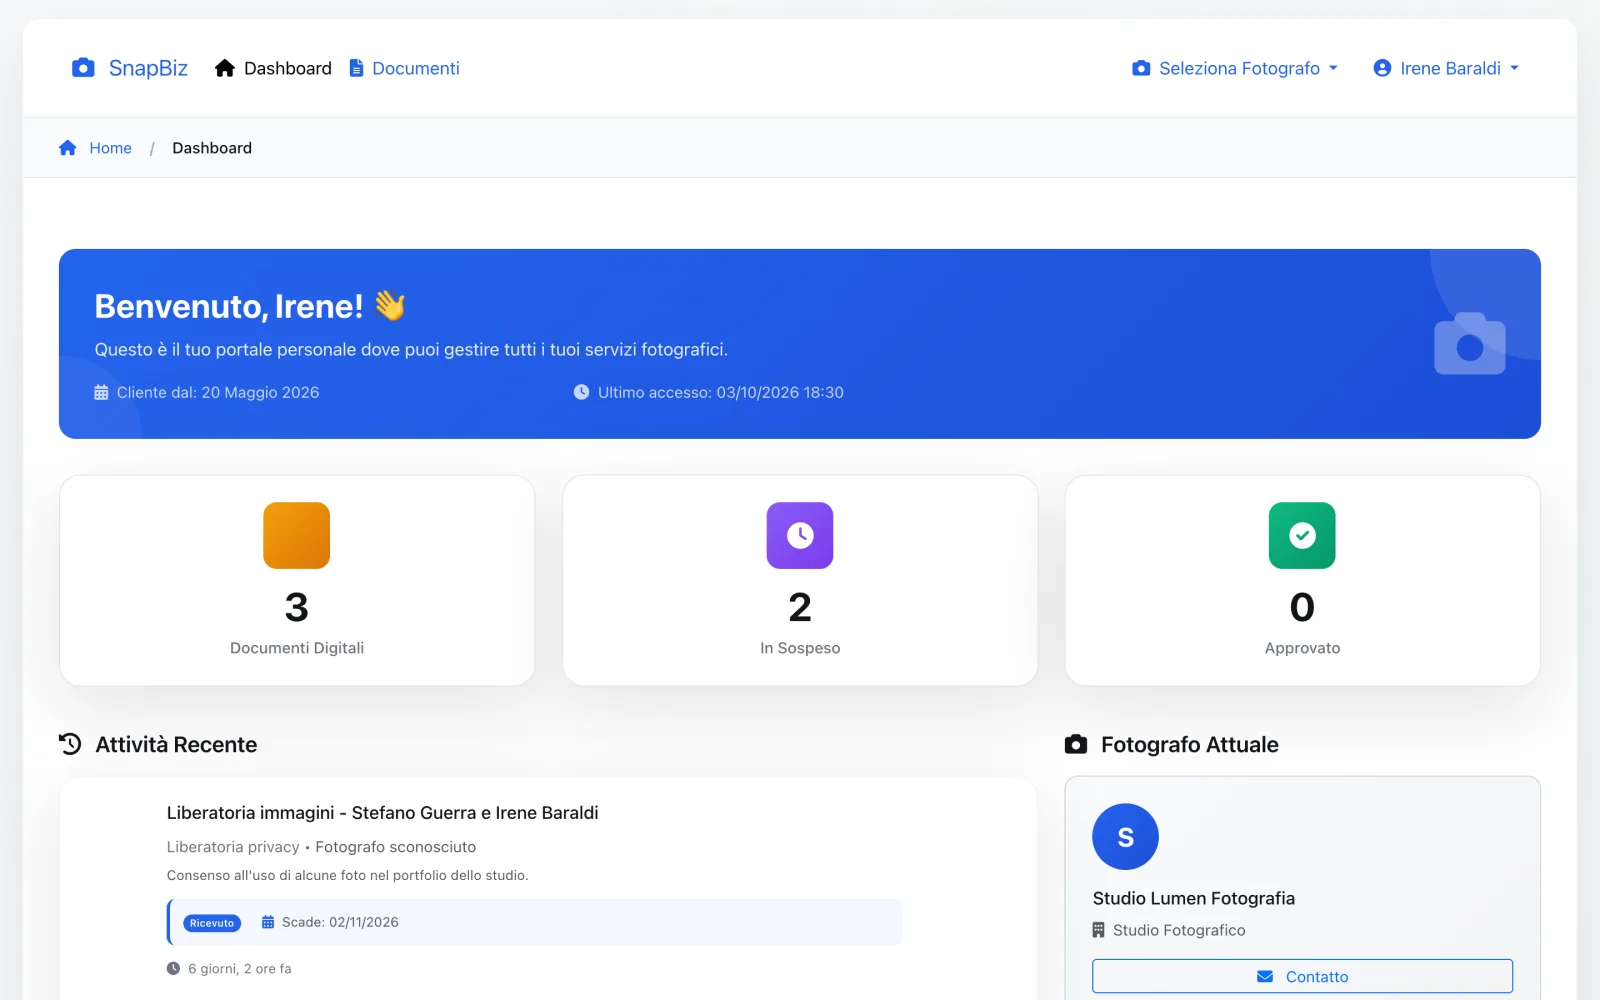This screenshot has width=1600, height=1000.
Task: Open the Seleziona Fotografo dropdown
Action: pyautogui.click(x=1235, y=68)
